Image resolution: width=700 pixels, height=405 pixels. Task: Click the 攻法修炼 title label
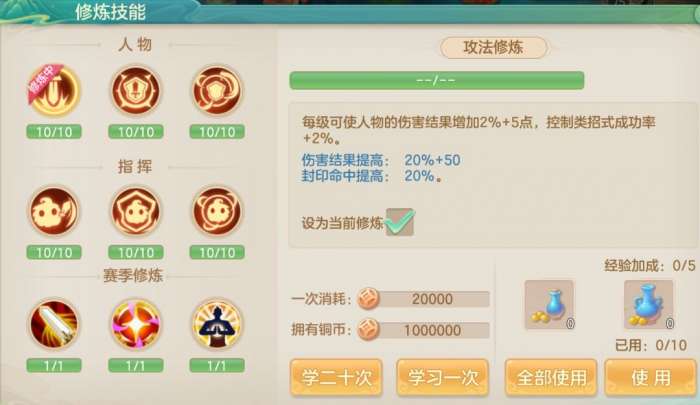[493, 47]
